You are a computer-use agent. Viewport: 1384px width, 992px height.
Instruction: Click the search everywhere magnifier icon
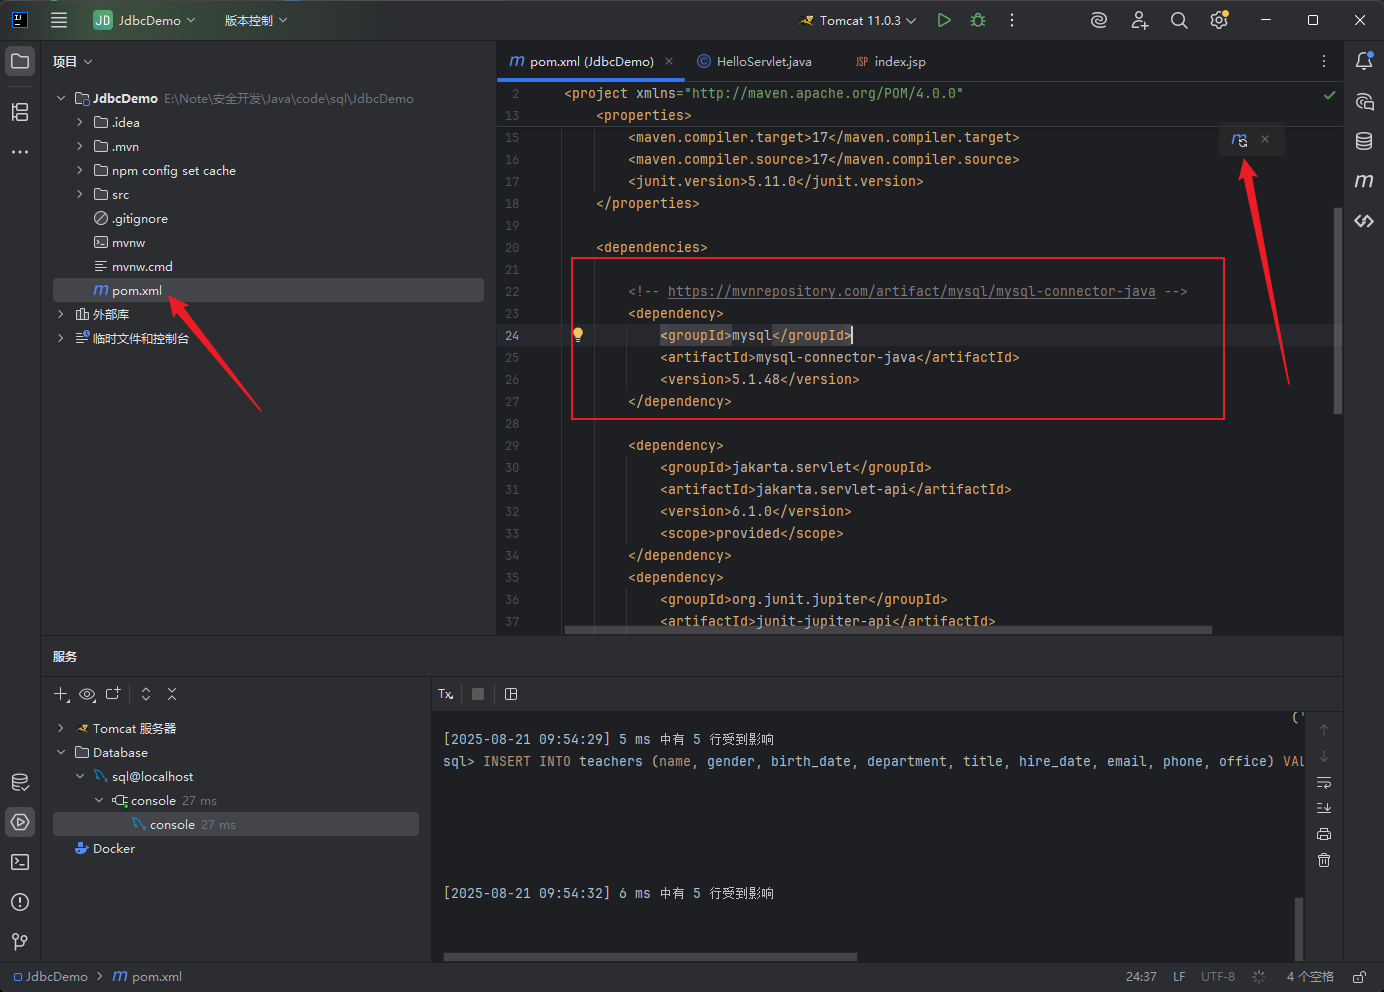pyautogui.click(x=1179, y=20)
